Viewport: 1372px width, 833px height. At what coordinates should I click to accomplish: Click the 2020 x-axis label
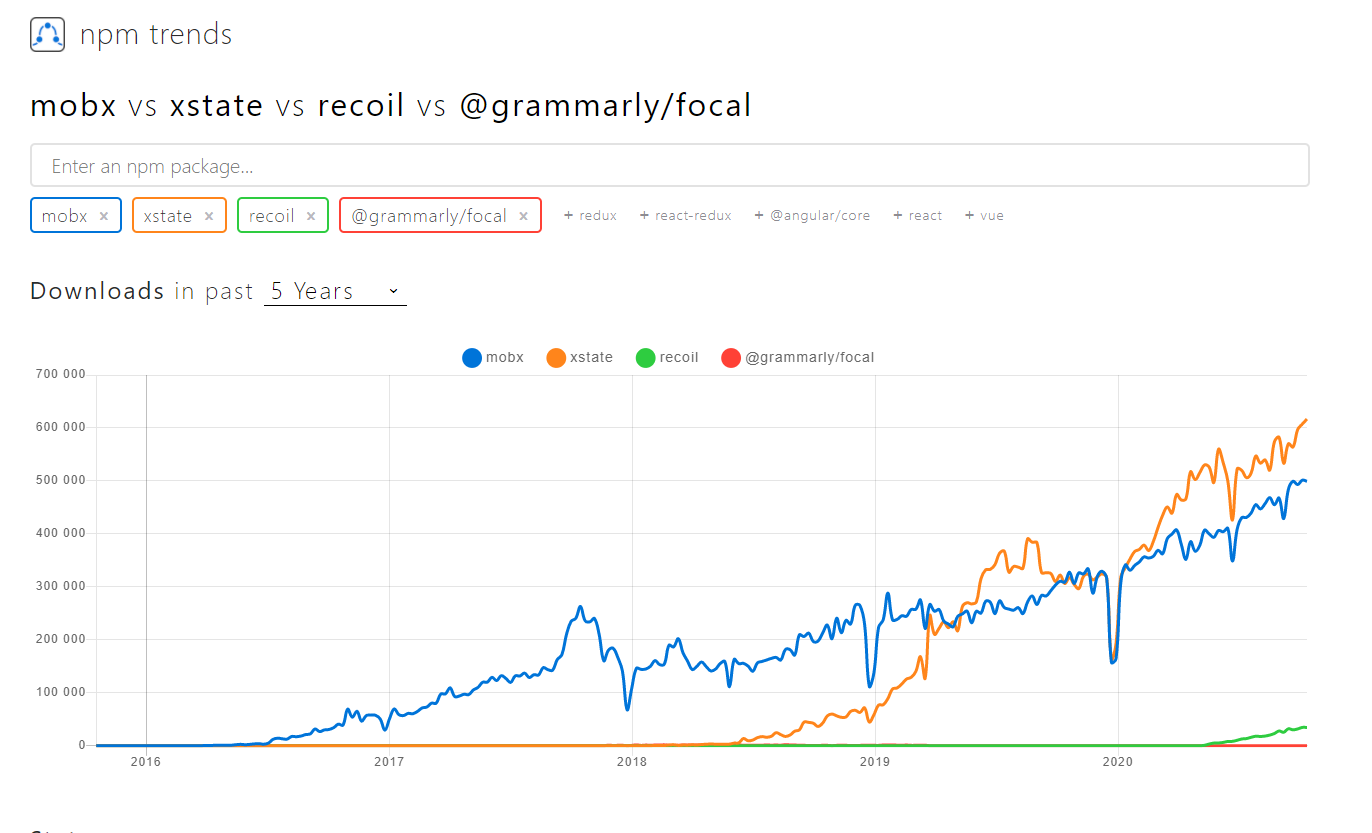pyautogui.click(x=1118, y=762)
